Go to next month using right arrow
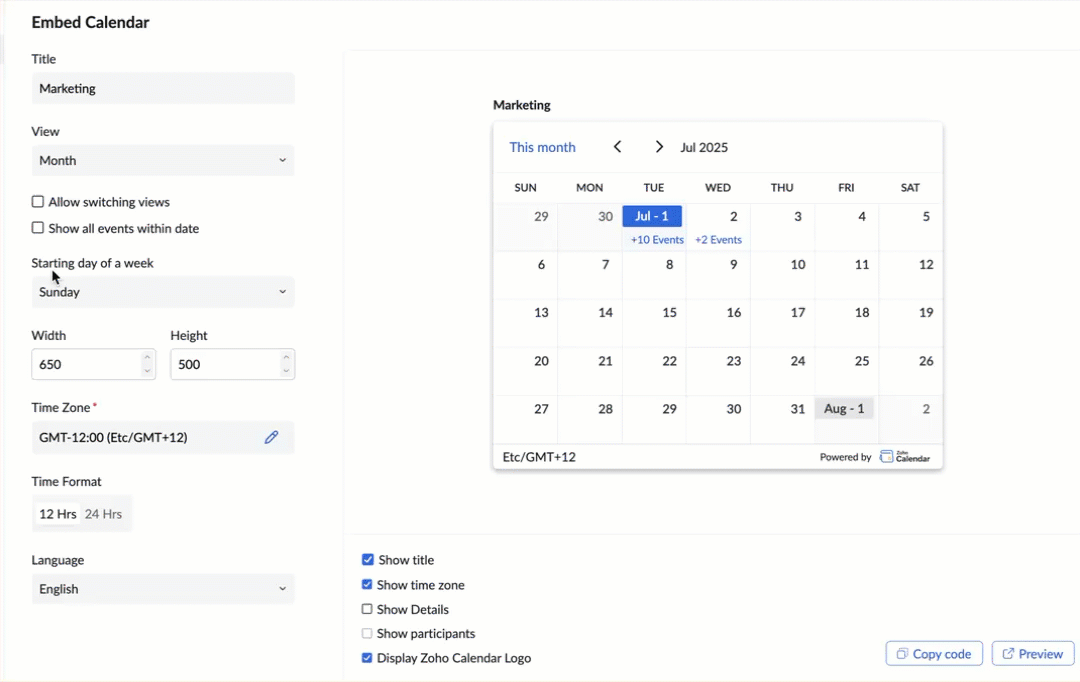1080x682 pixels. [x=659, y=147]
